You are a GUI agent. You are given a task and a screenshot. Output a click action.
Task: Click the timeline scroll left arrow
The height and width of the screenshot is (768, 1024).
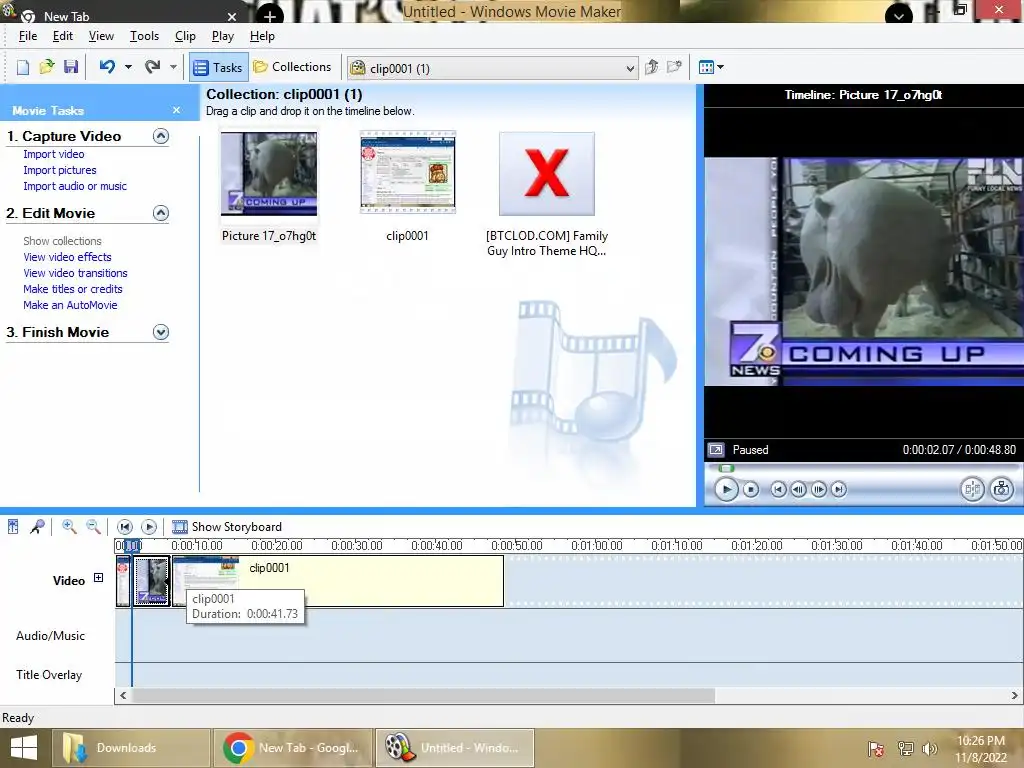point(123,696)
